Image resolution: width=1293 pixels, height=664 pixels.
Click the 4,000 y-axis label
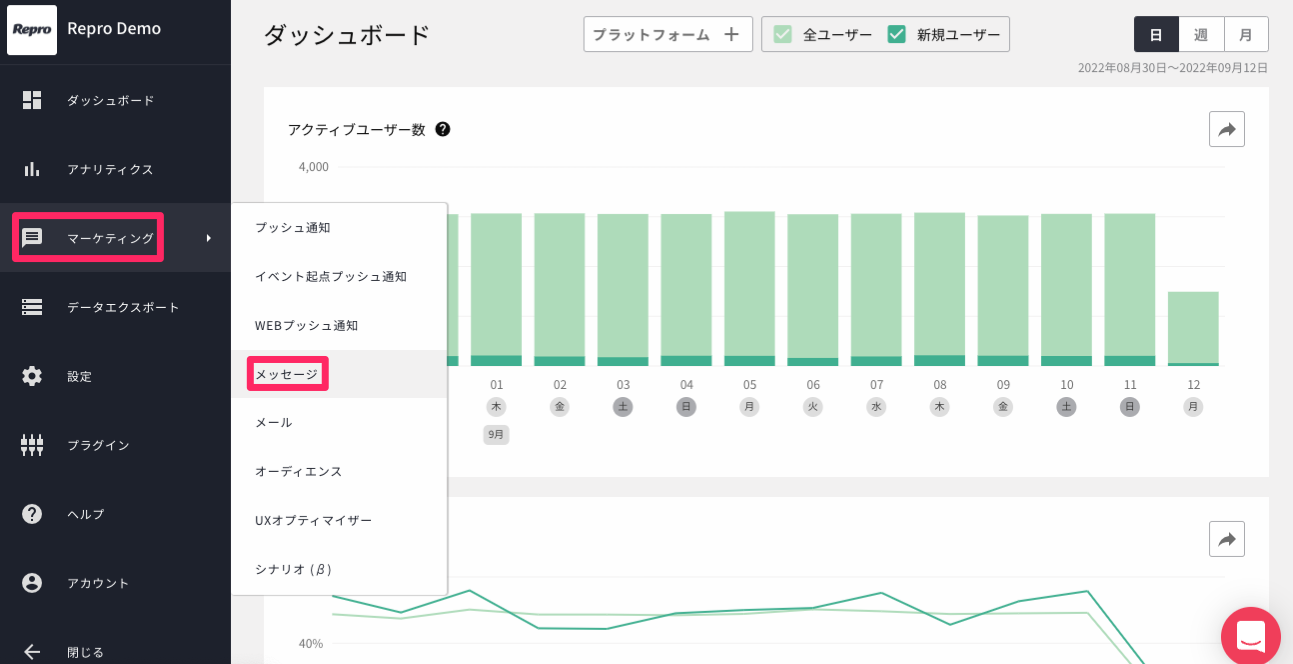(x=313, y=167)
